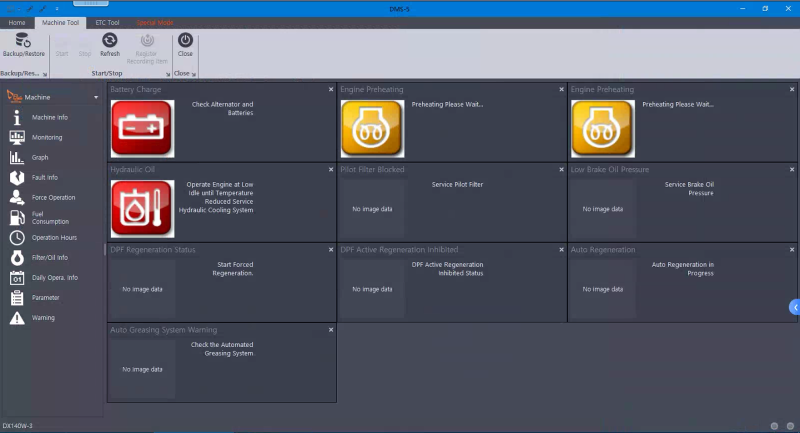
Task: Click the red Battery Charge warning image
Action: point(142,128)
